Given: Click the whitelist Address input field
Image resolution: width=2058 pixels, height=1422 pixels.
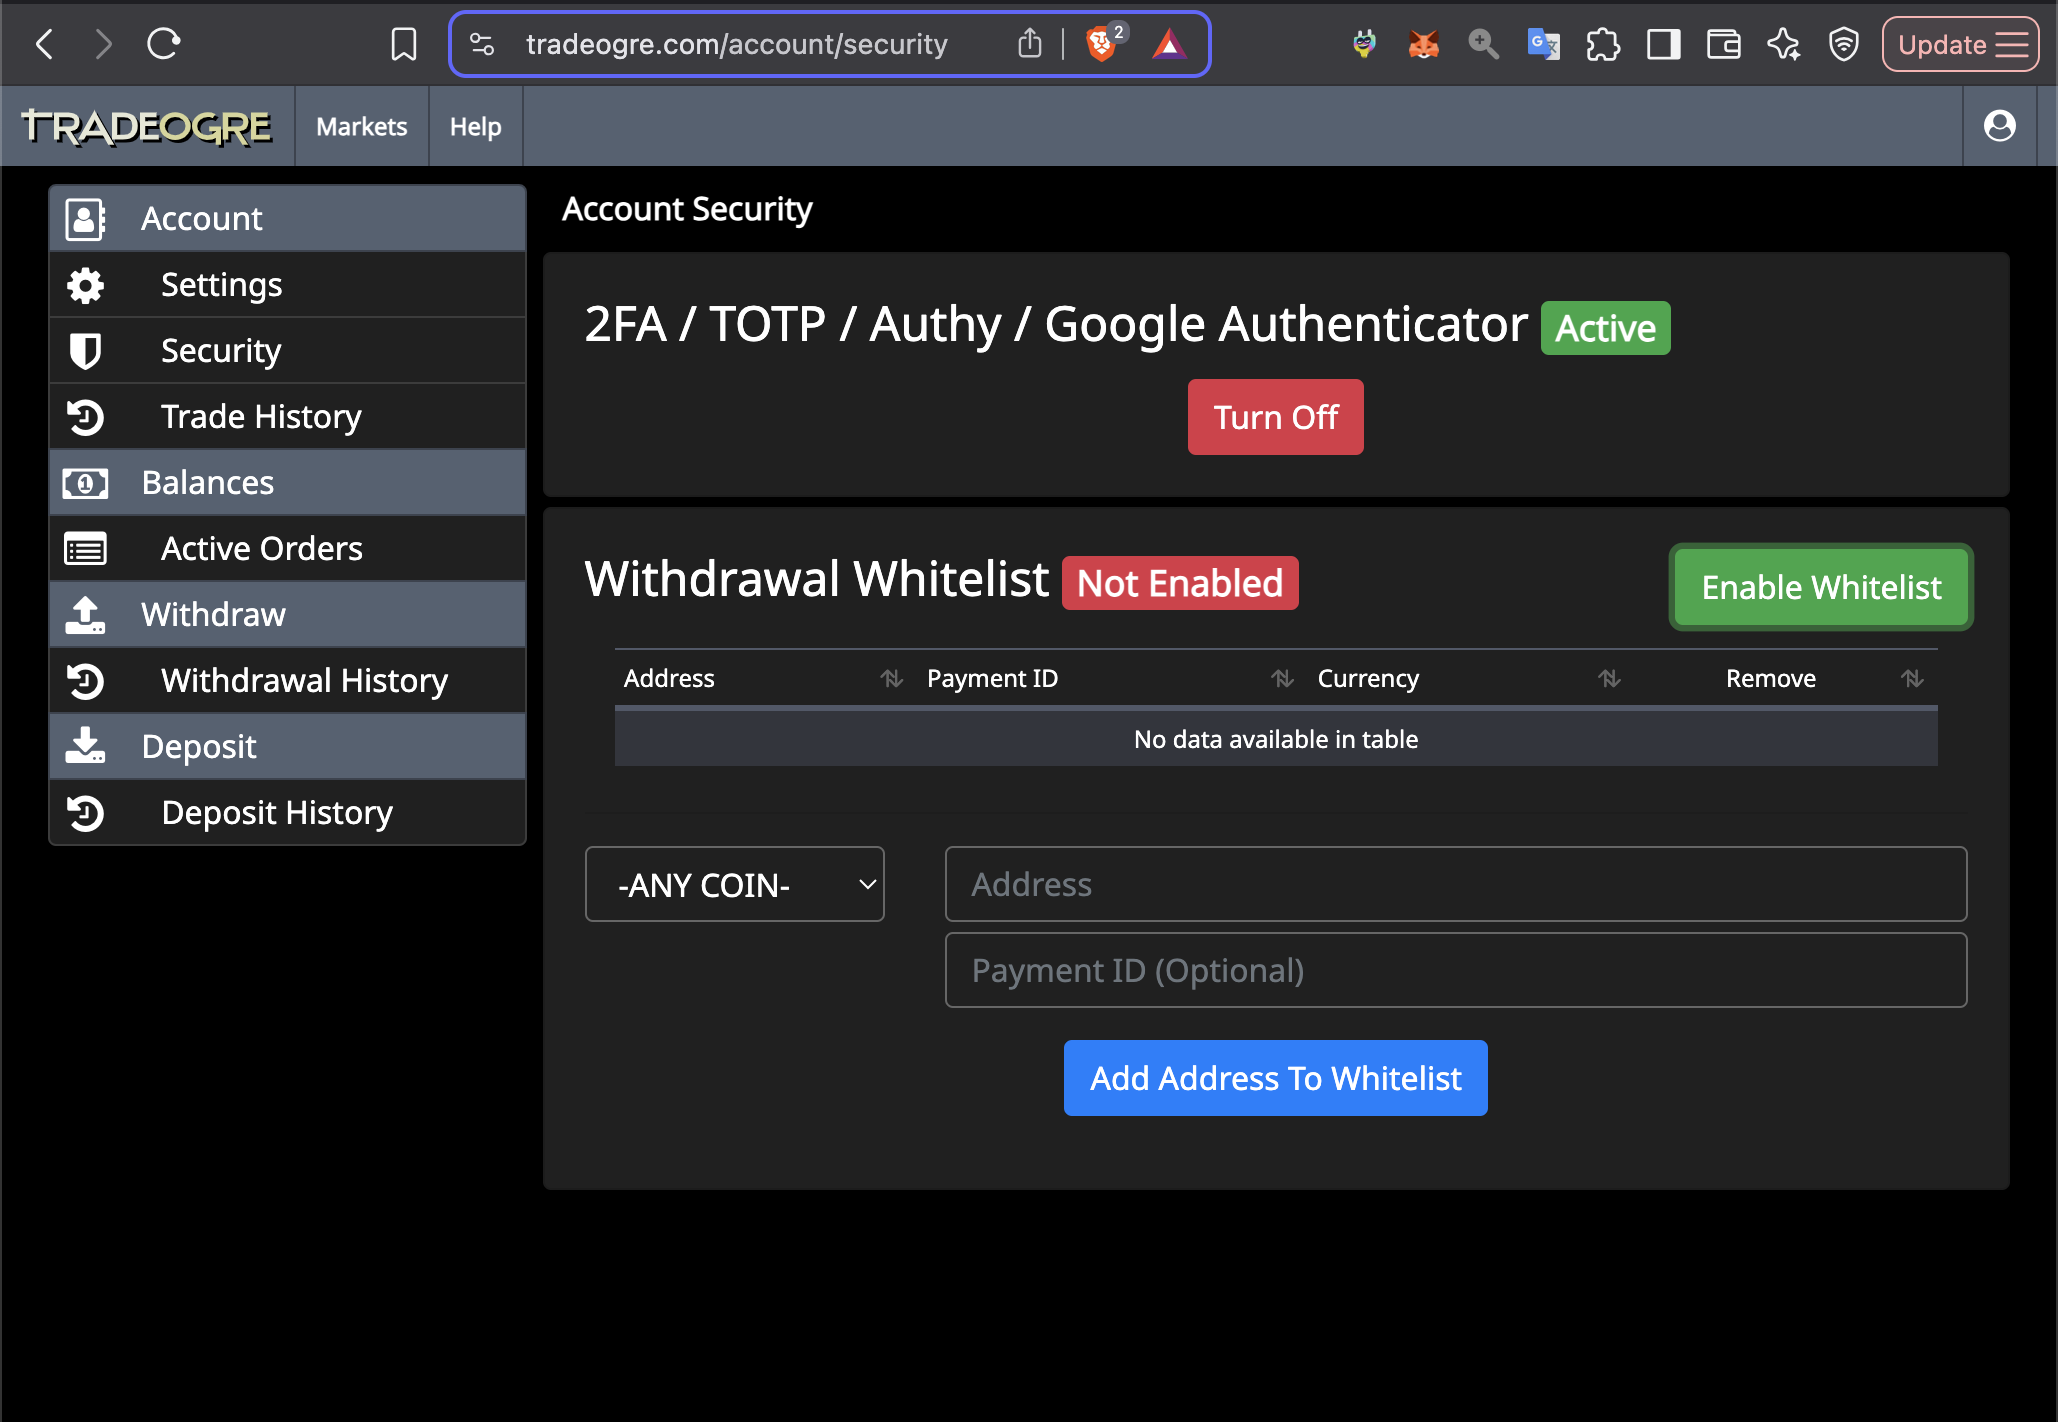Looking at the screenshot, I should (1456, 884).
